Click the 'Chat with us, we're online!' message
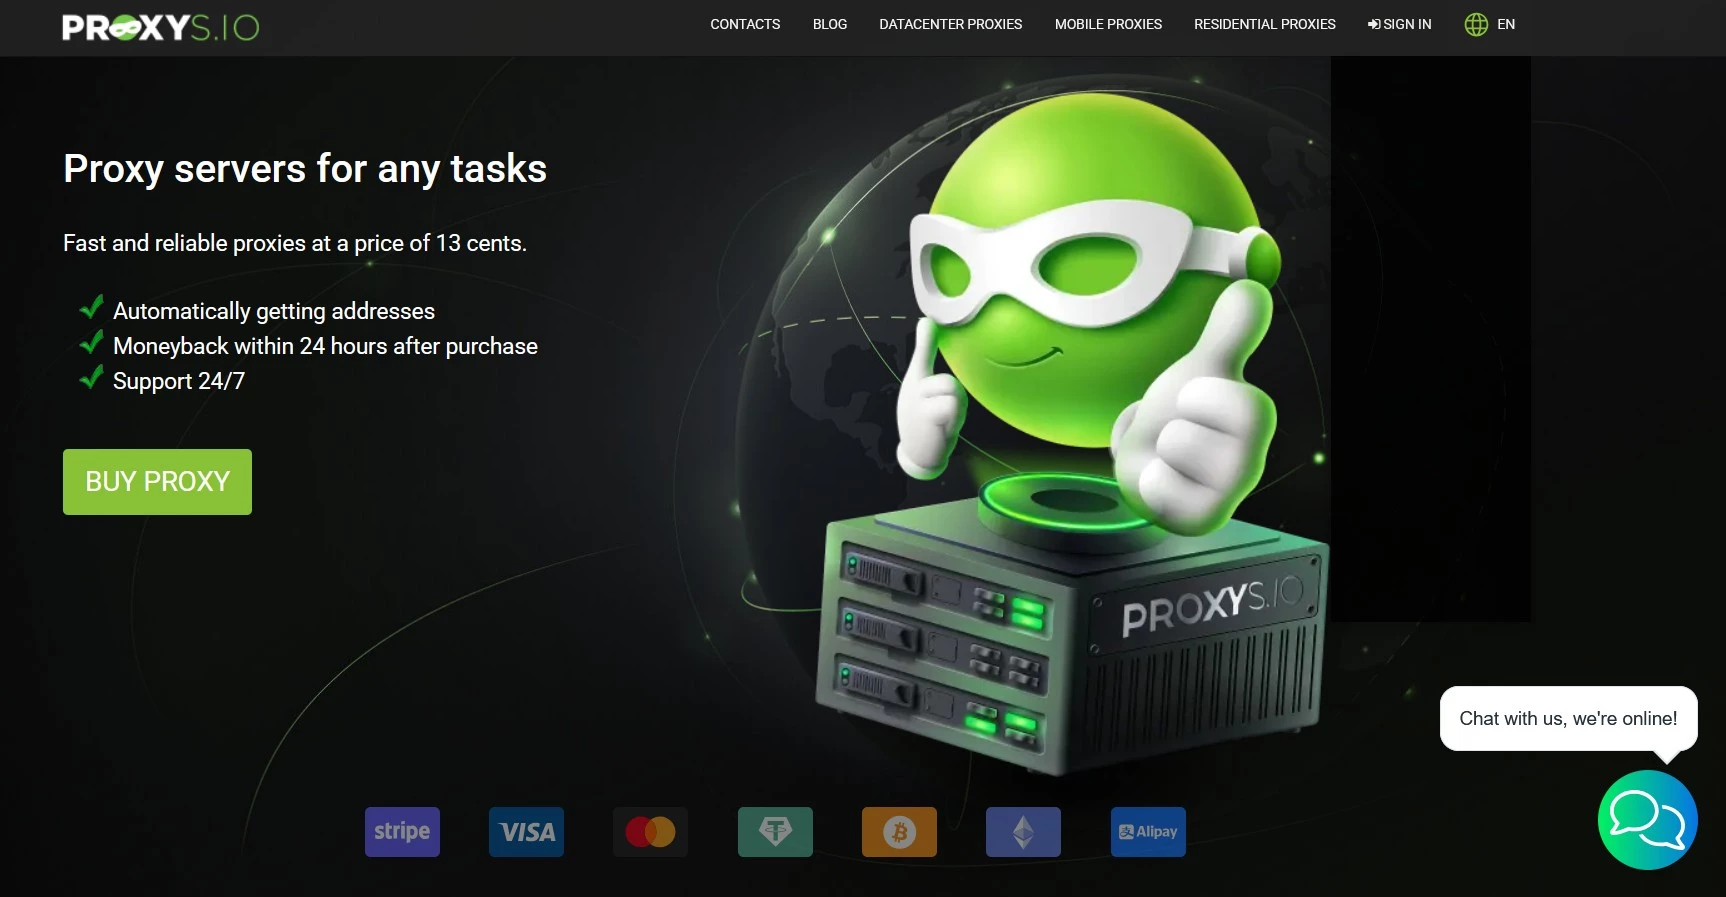Screen dimensions: 1726x897 coord(1568,718)
